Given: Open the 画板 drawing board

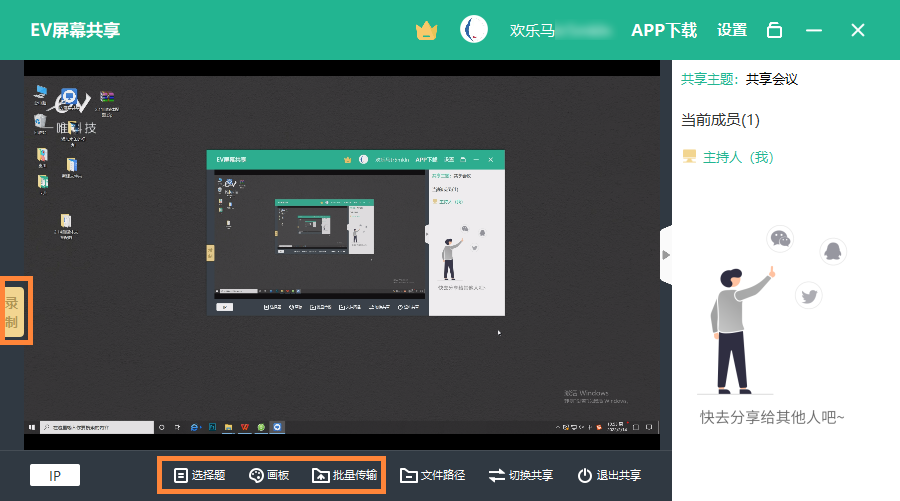Looking at the screenshot, I should click(268, 475).
